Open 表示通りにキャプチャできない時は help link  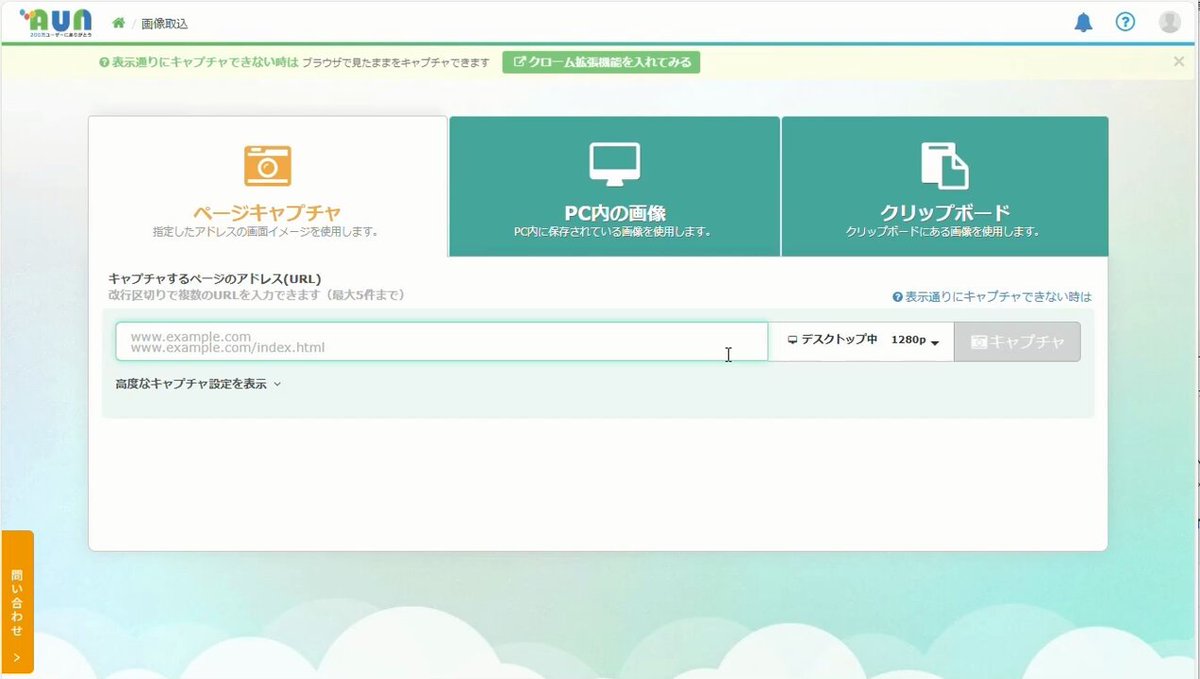(992, 297)
